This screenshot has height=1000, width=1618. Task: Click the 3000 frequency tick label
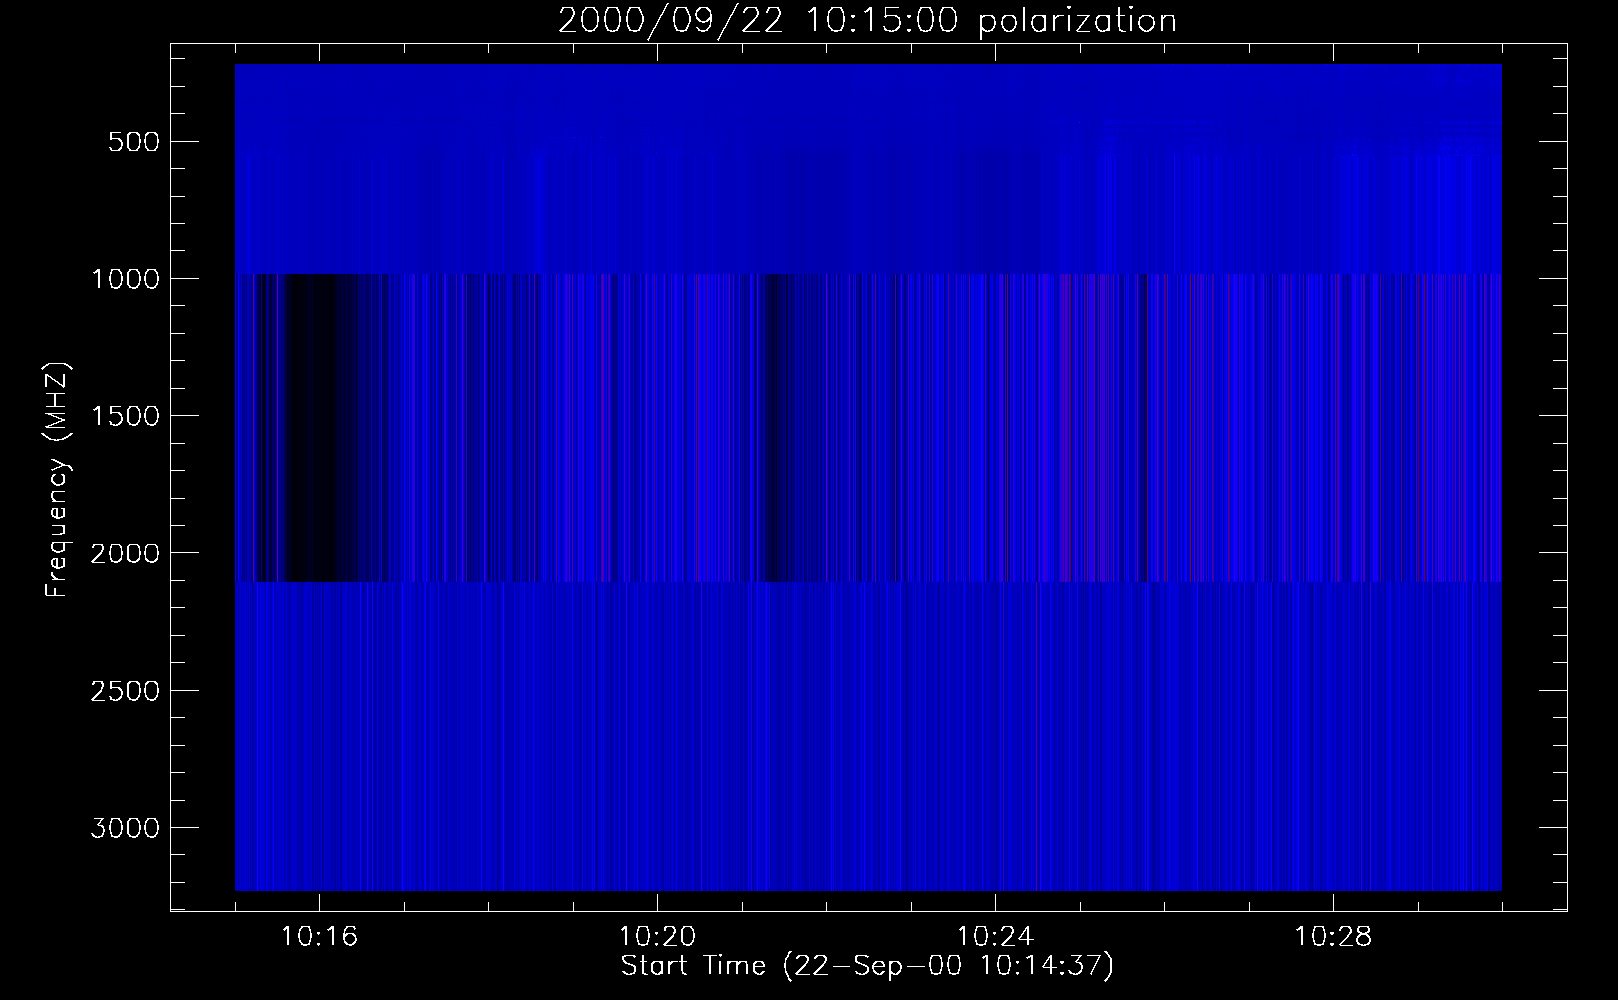click(125, 828)
